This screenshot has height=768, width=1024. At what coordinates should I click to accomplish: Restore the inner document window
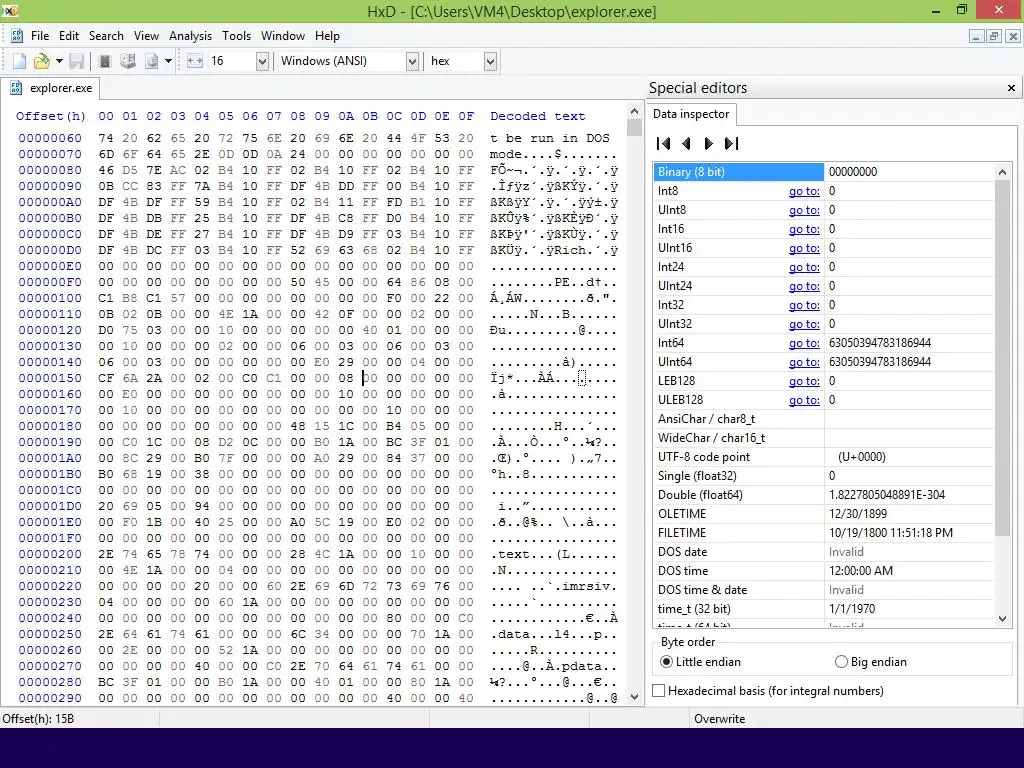click(993, 37)
